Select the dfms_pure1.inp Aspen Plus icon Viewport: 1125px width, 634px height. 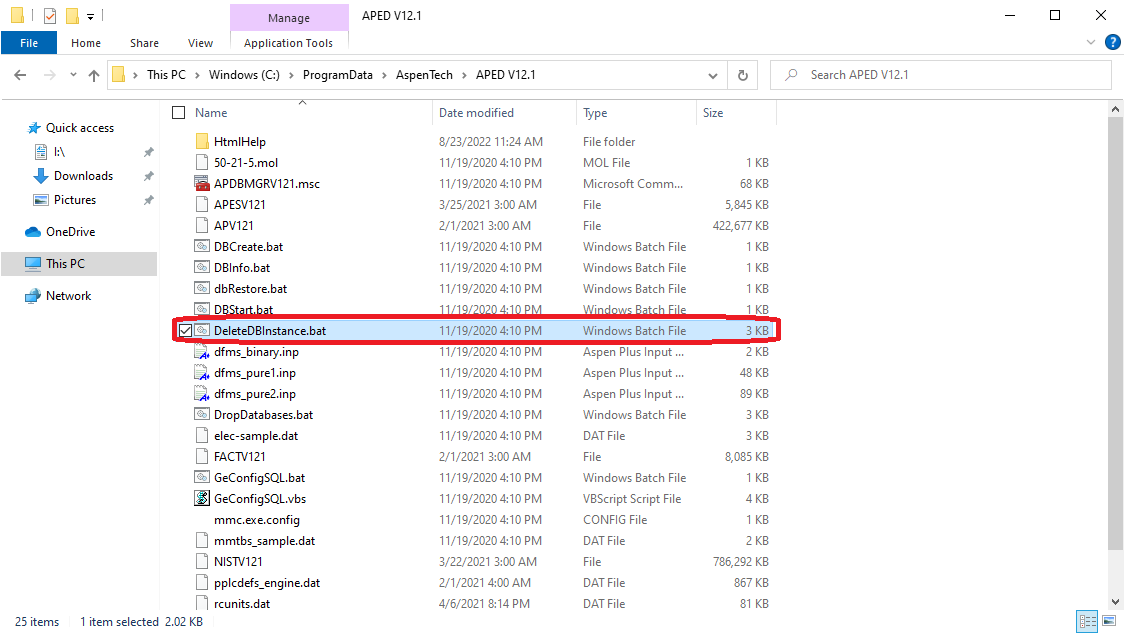click(x=202, y=373)
